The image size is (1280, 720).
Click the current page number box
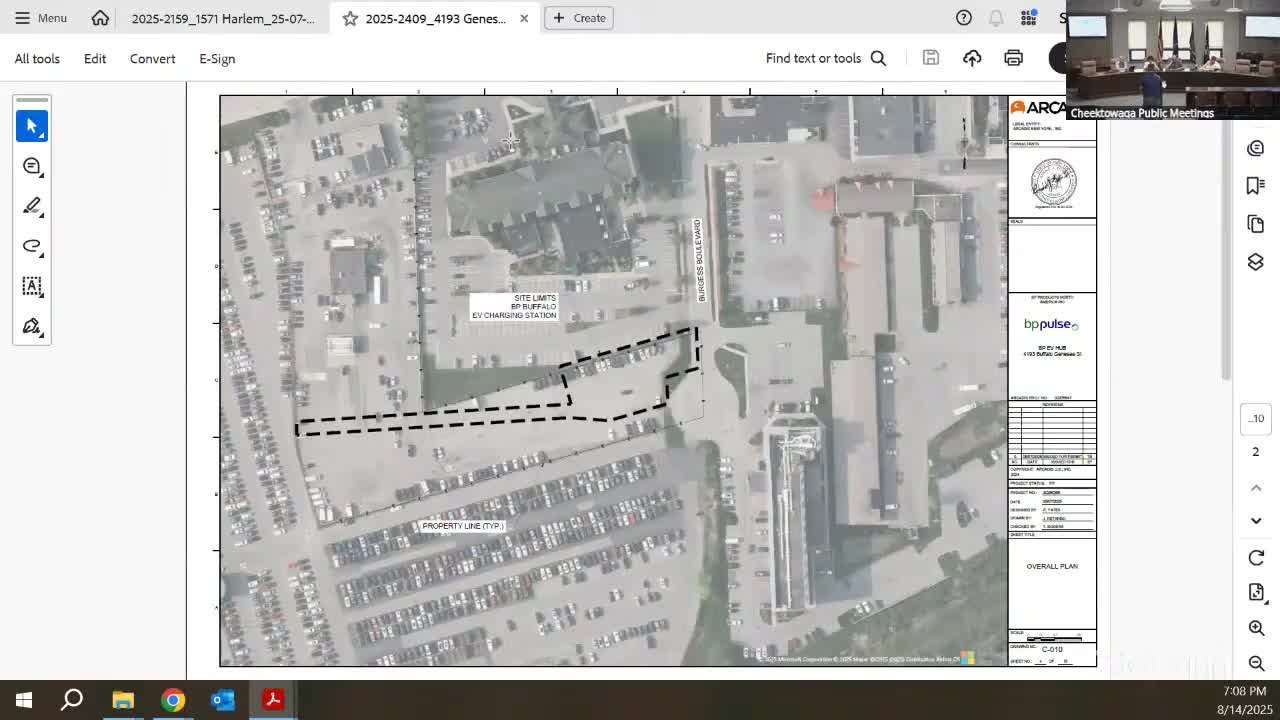tap(1256, 418)
